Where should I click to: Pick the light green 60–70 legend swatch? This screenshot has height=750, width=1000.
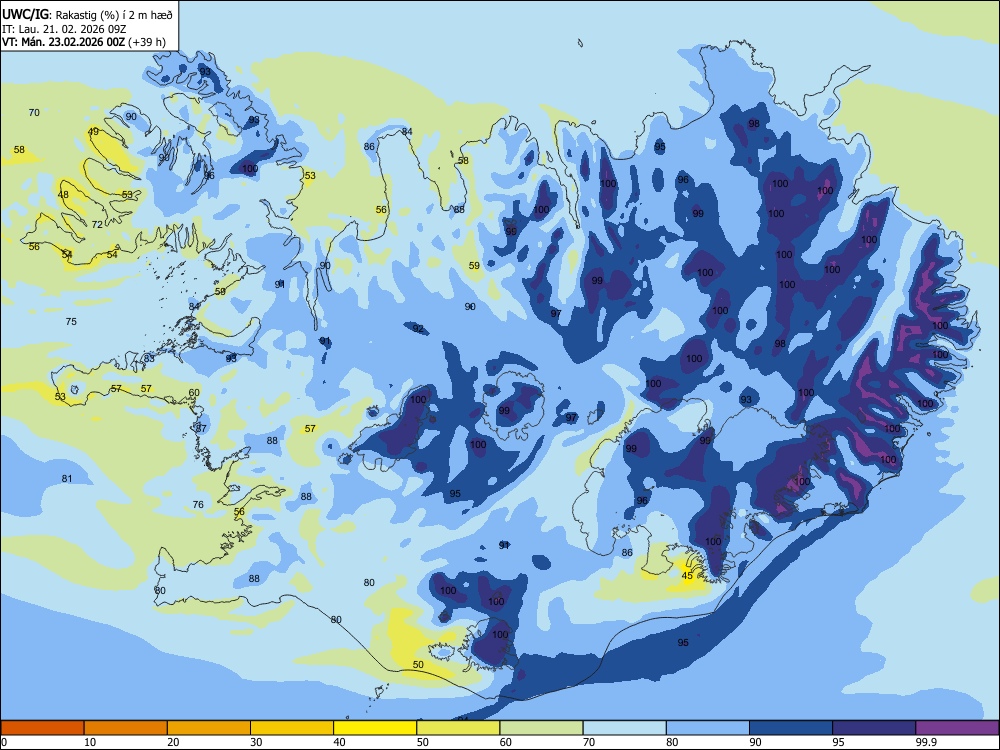pyautogui.click(x=541, y=728)
